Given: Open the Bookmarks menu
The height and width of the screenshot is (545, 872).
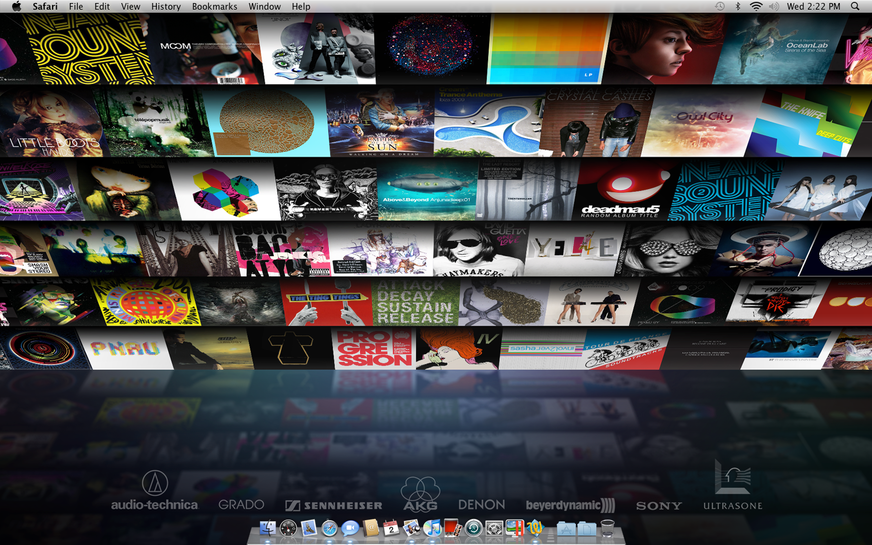Looking at the screenshot, I should pyautogui.click(x=215, y=6).
